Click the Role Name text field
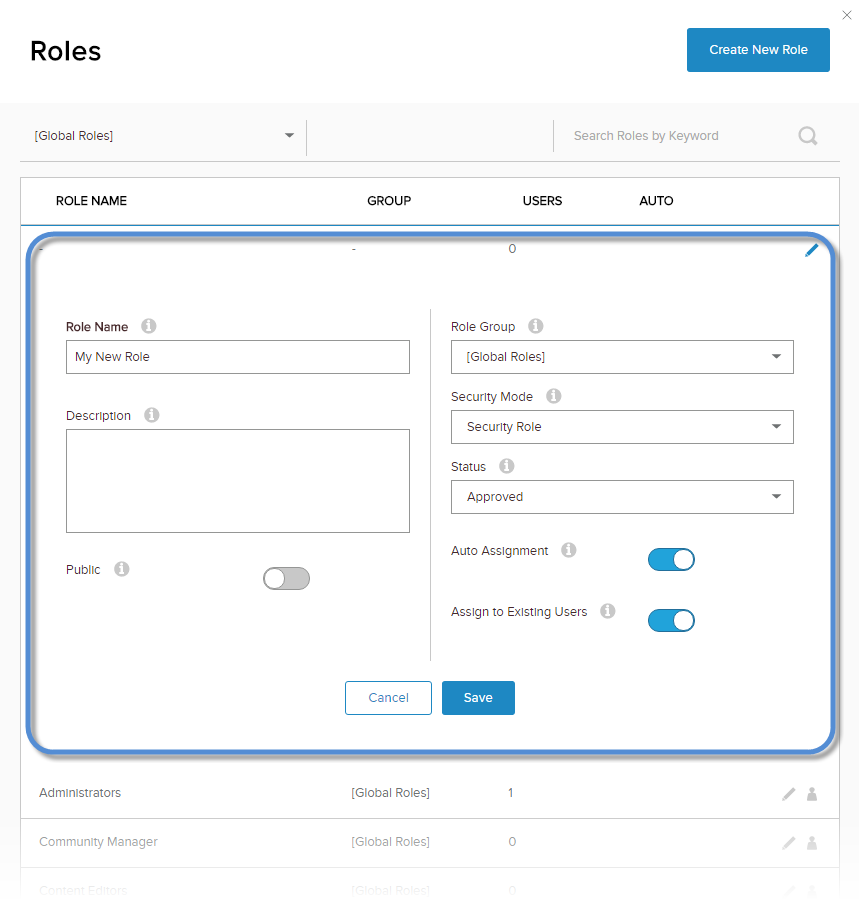 click(238, 357)
